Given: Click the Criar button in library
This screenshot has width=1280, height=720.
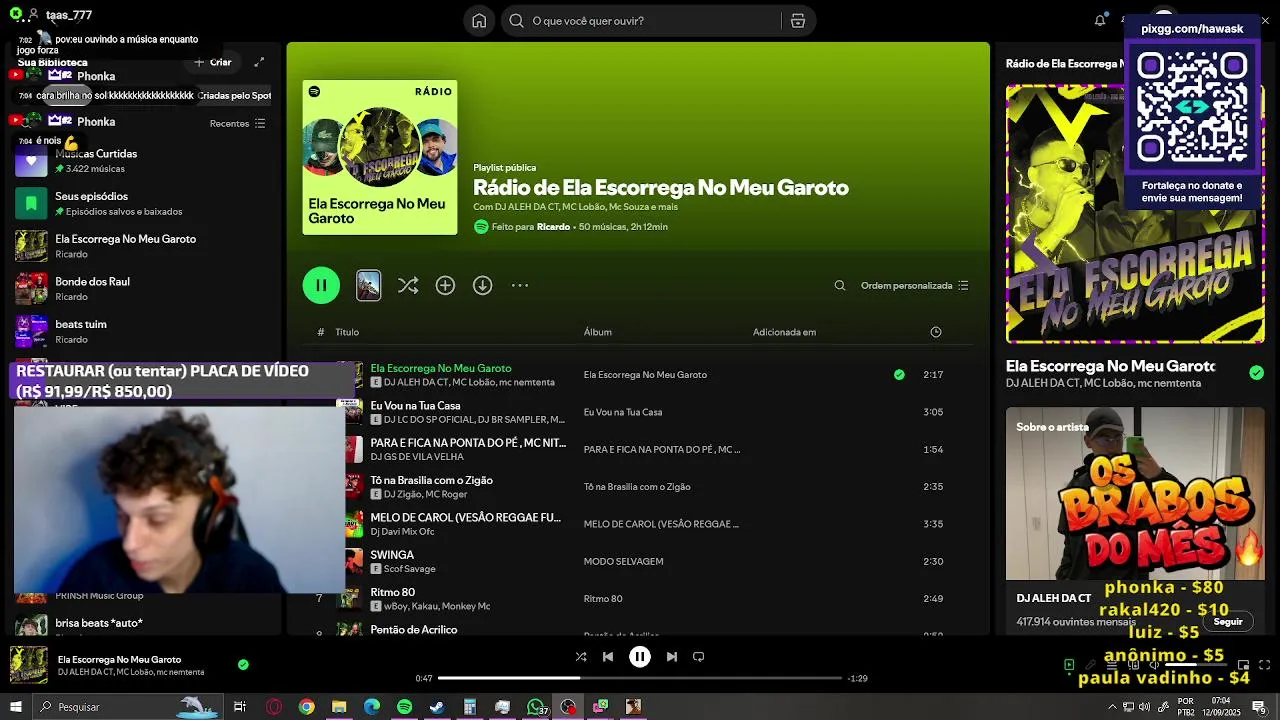Looking at the screenshot, I should [213, 62].
